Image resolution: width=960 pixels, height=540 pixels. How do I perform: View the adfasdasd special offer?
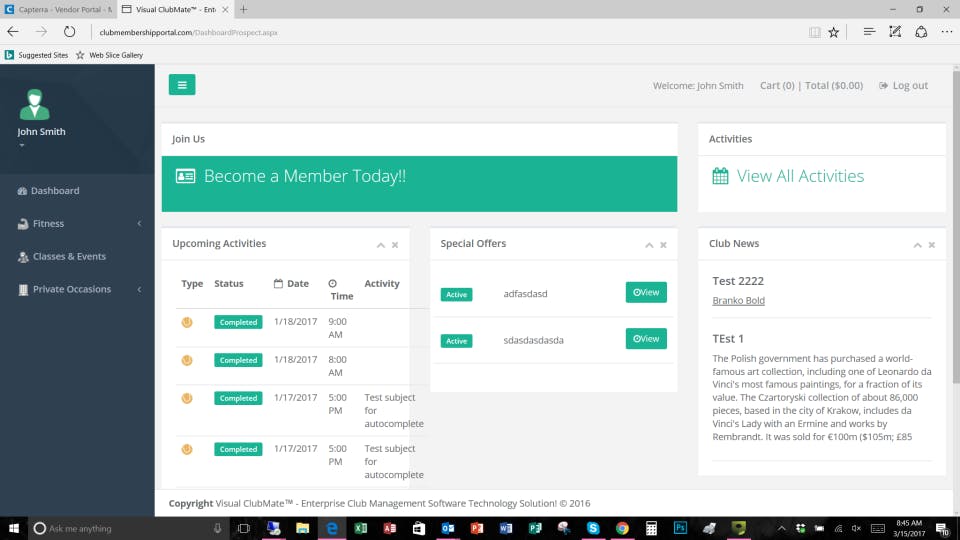click(x=646, y=293)
